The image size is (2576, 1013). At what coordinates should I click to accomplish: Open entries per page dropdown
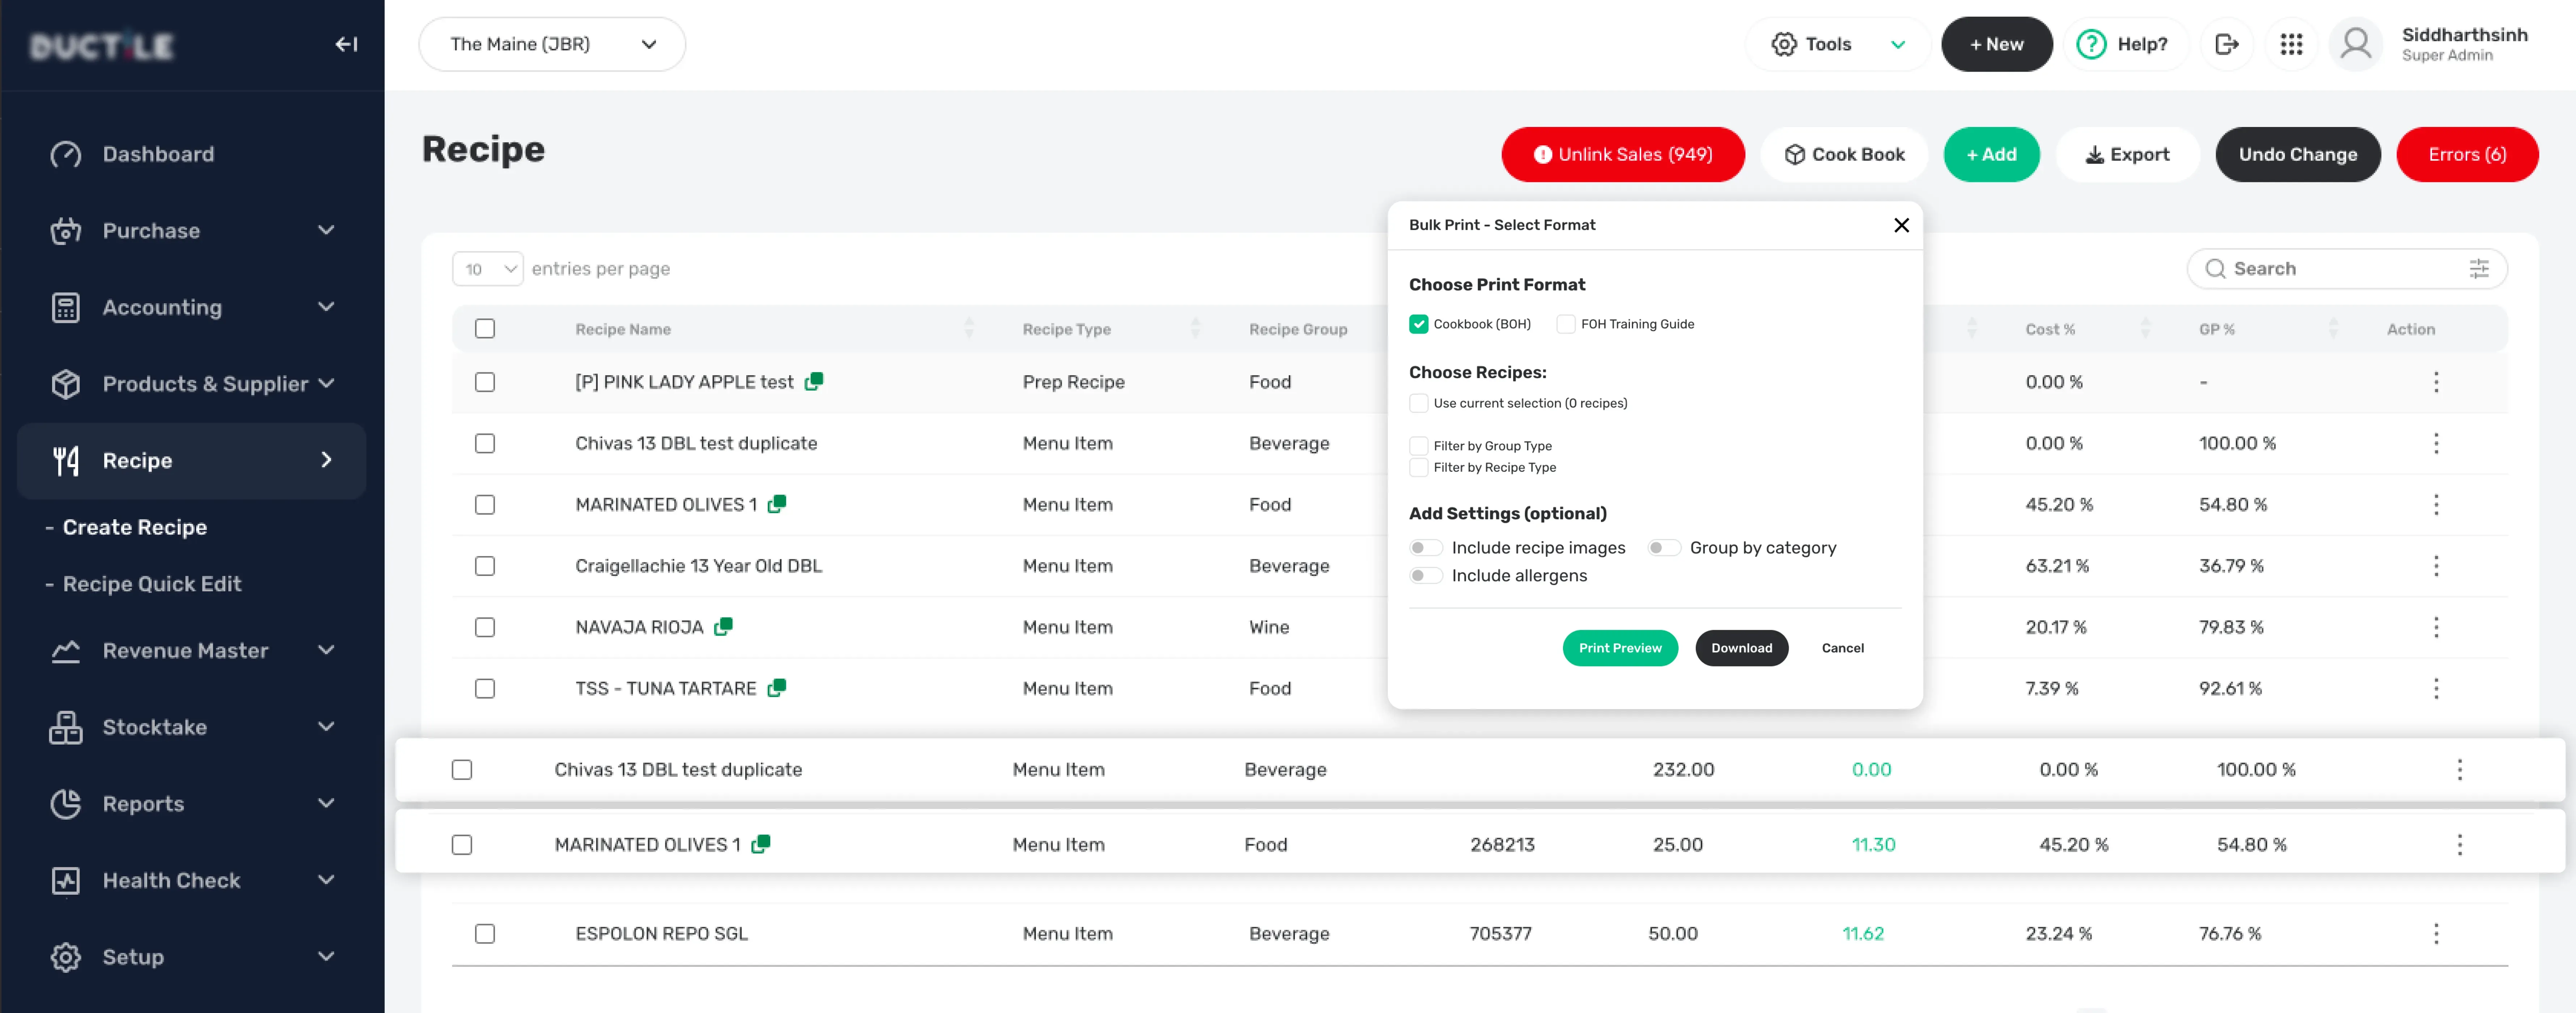pyautogui.click(x=488, y=269)
